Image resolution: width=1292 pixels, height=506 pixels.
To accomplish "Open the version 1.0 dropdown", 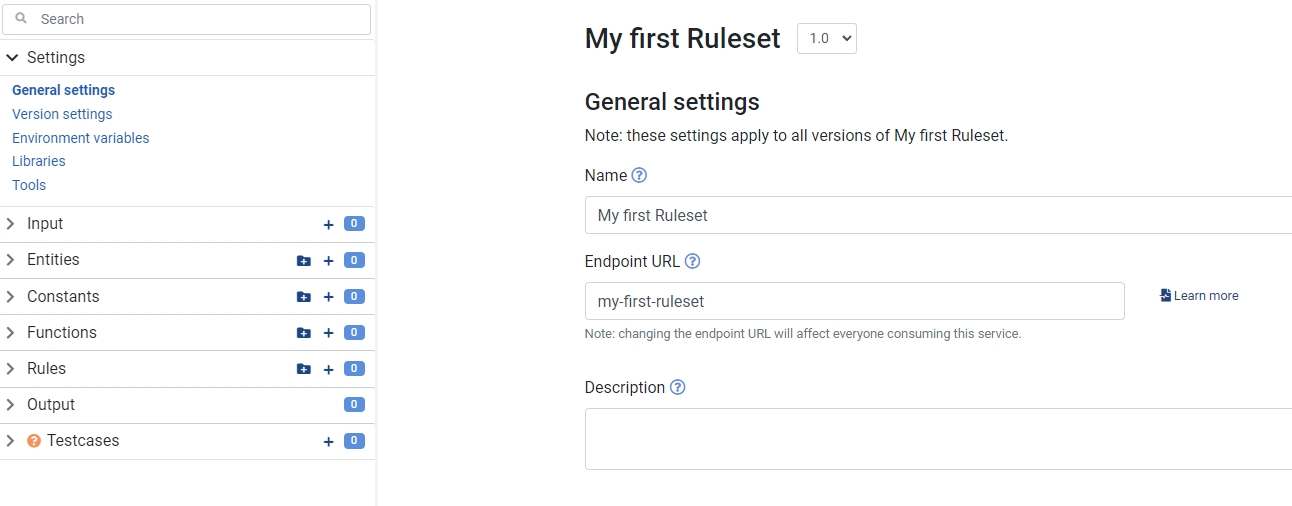I will (826, 39).
